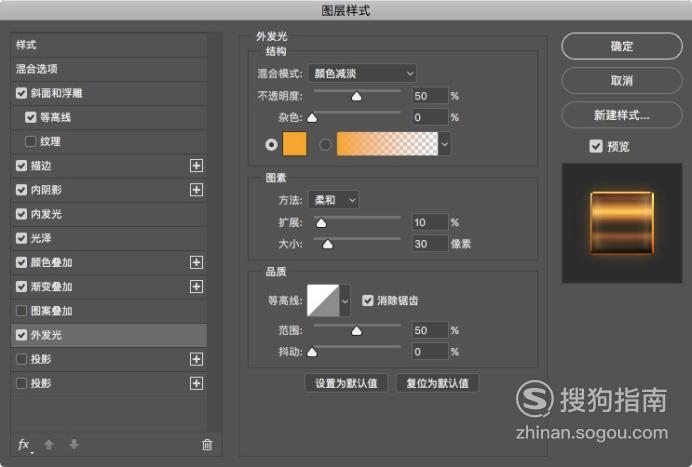Select the gradient radio button
The image size is (692, 467).
[325, 144]
